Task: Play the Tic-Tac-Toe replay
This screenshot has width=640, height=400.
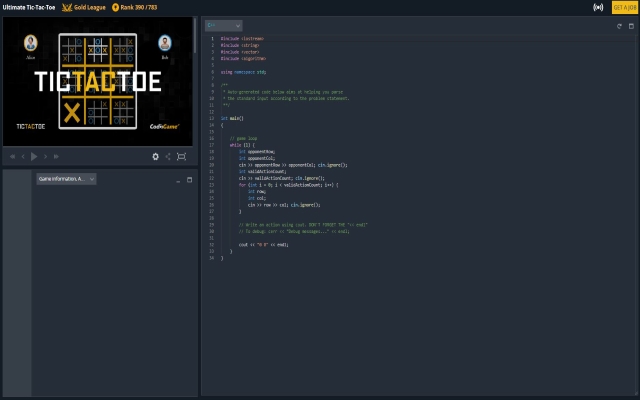Action: coord(34,156)
